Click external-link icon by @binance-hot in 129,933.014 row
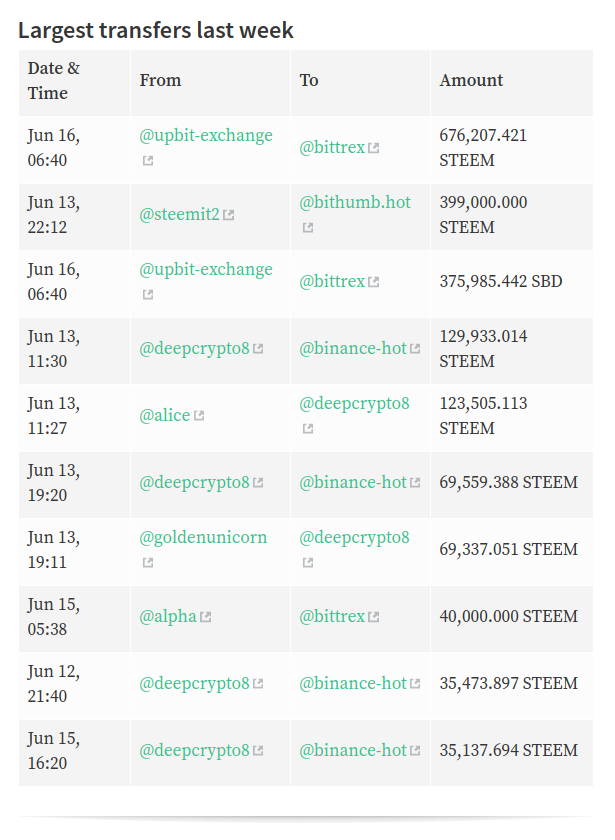The image size is (615, 840). coord(415,349)
